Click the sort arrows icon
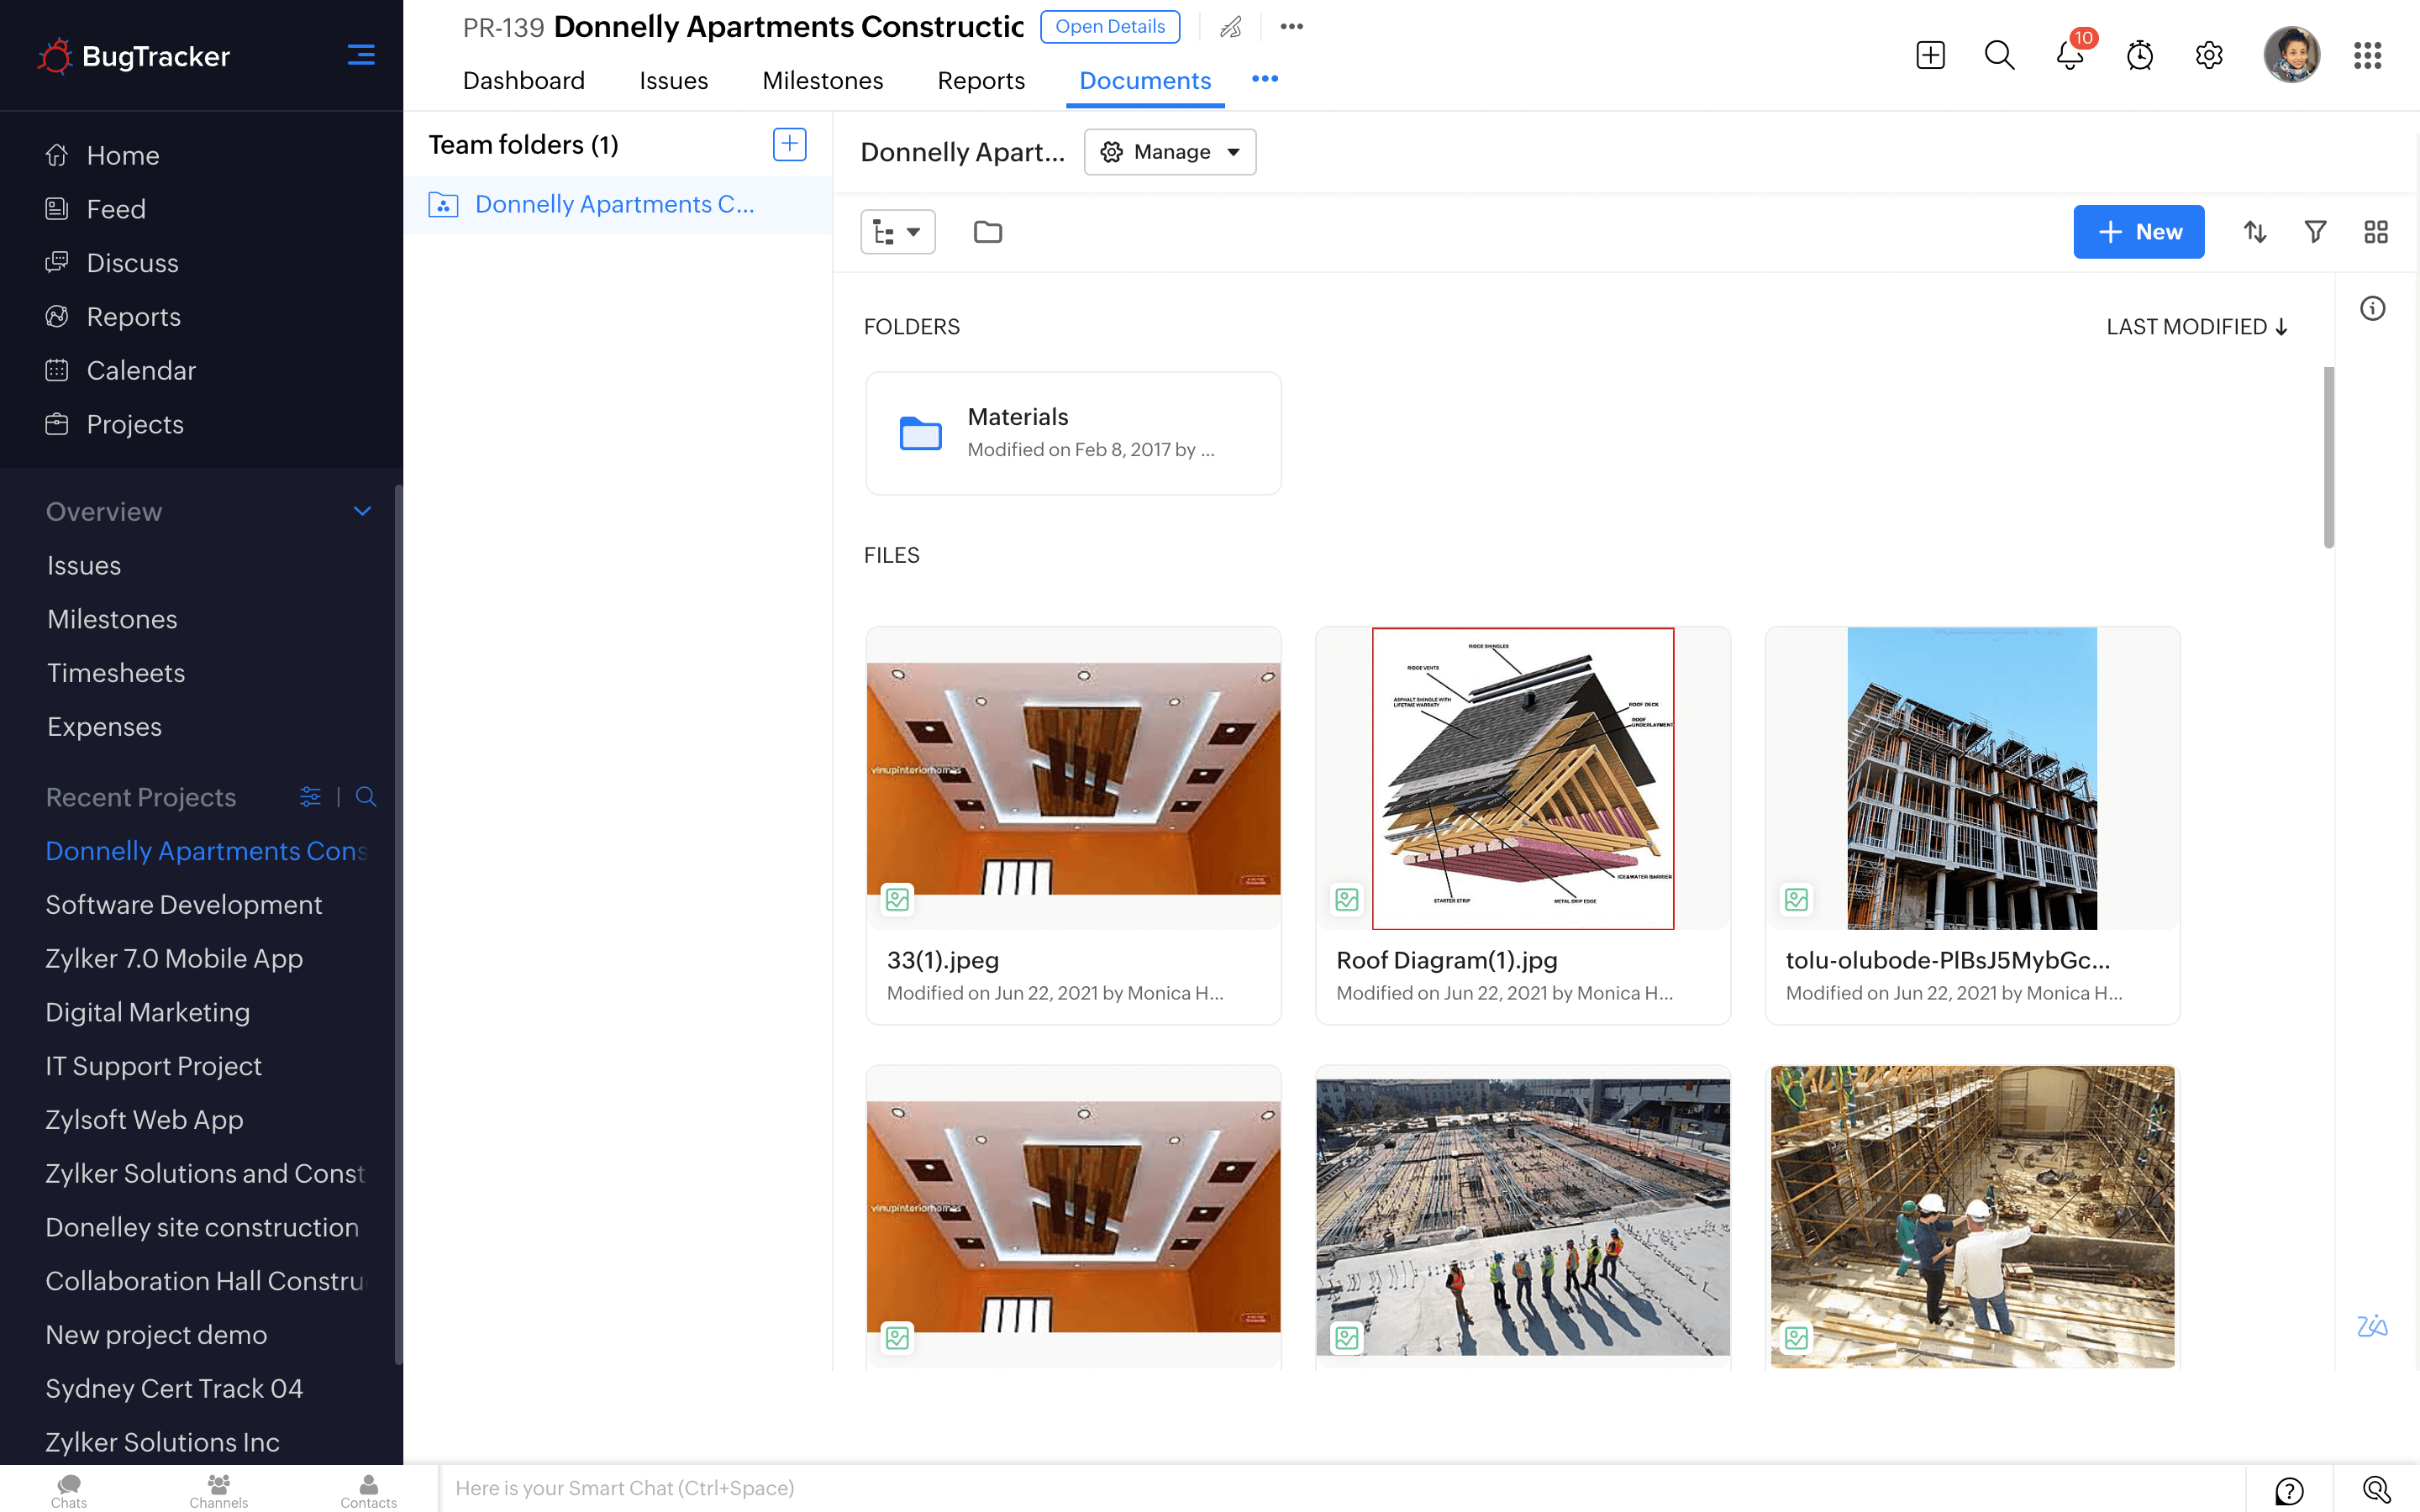Image resolution: width=2420 pixels, height=1512 pixels. coord(2254,232)
